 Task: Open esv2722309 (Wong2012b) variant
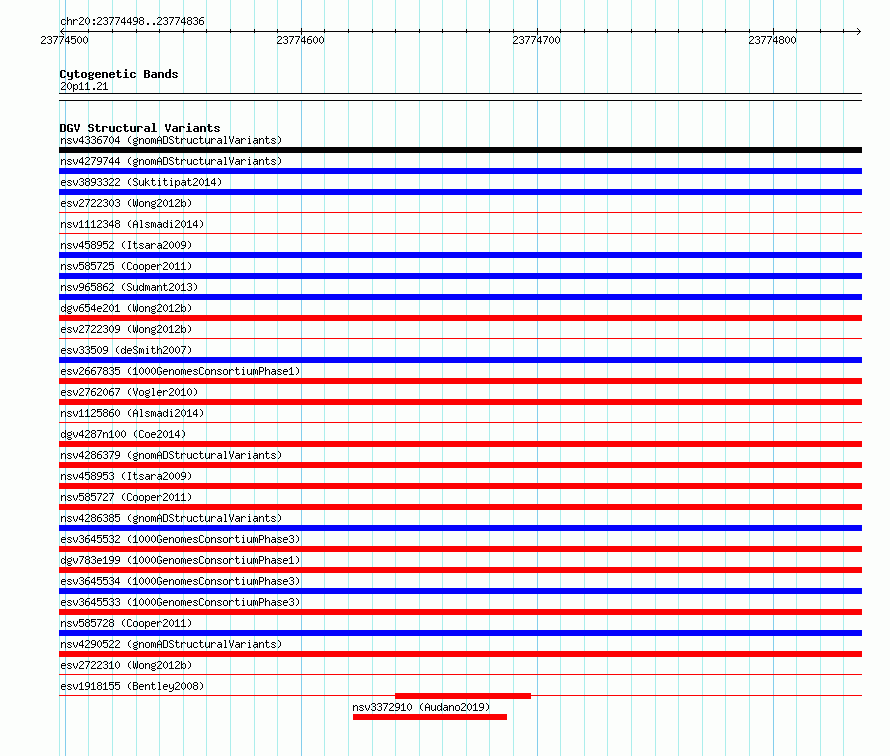point(126,329)
